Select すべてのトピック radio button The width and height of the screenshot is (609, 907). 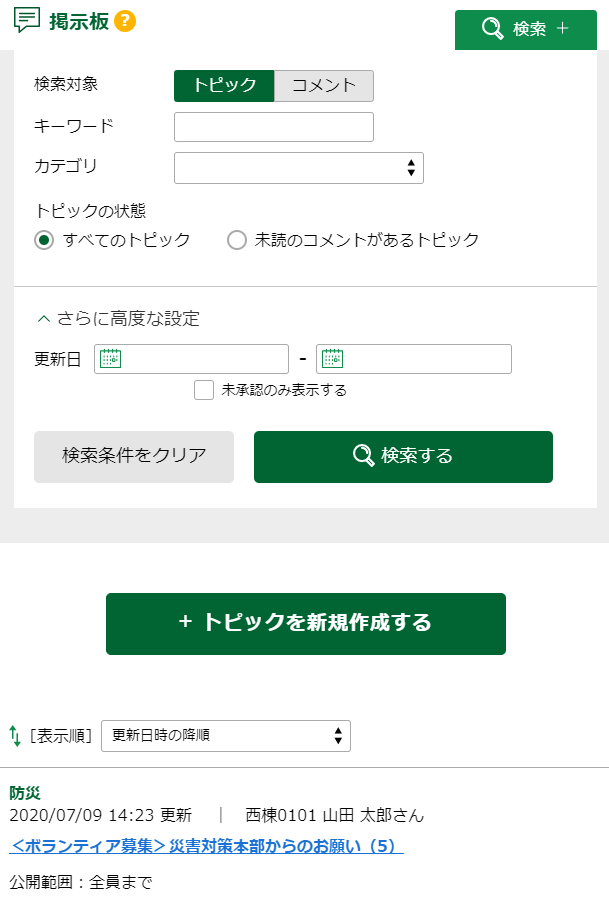point(44,240)
